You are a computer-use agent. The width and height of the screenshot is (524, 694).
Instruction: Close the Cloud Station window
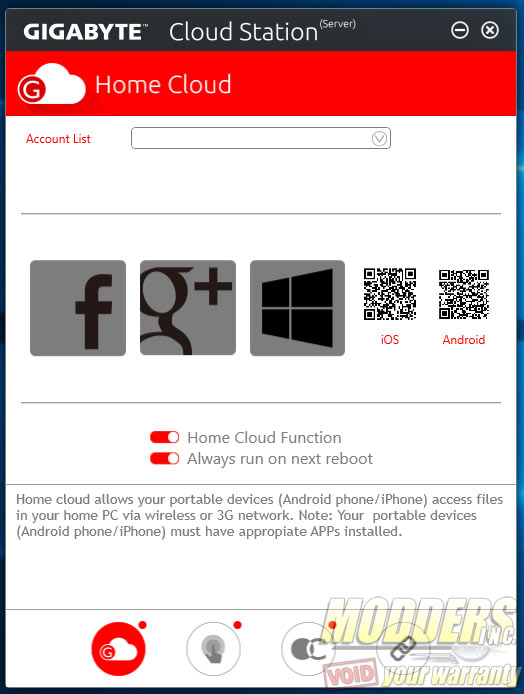tap(490, 31)
